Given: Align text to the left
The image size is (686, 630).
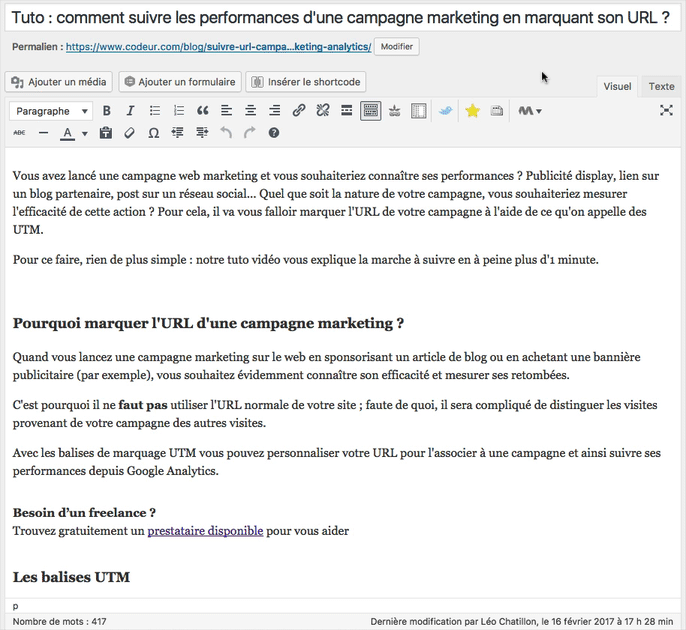Looking at the screenshot, I should [226, 111].
